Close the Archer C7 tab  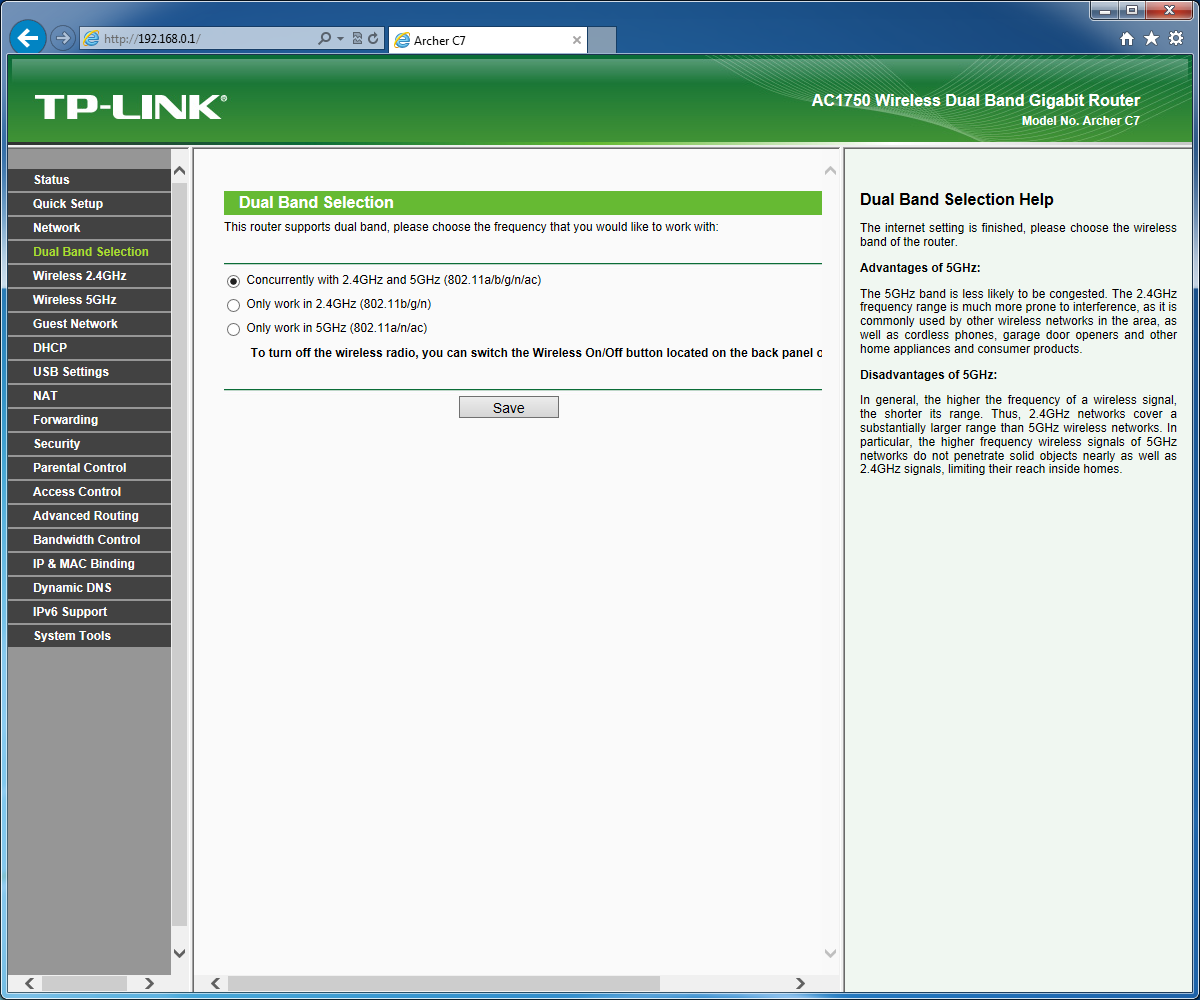pos(577,40)
